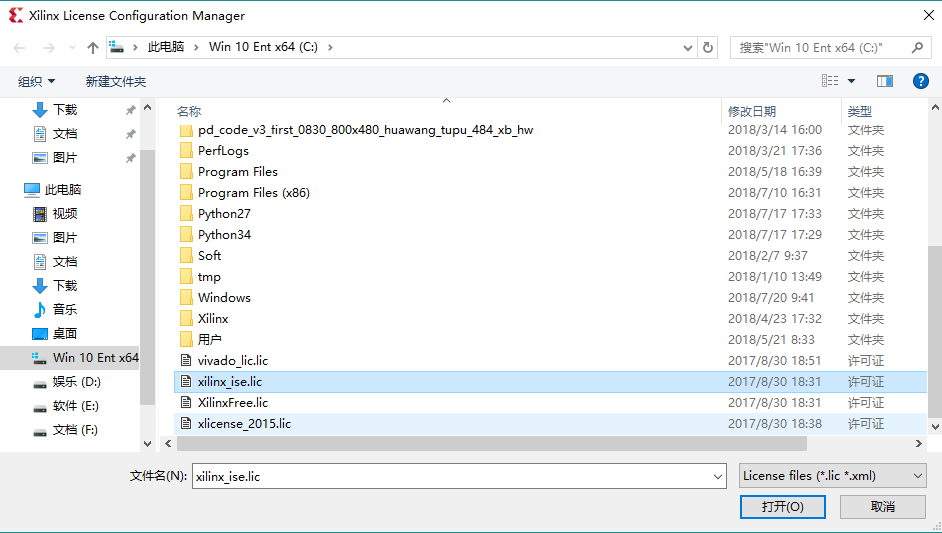Select the Xilinx folder icon
Viewport: 942px width, 533px height.
pyautogui.click(x=186, y=319)
